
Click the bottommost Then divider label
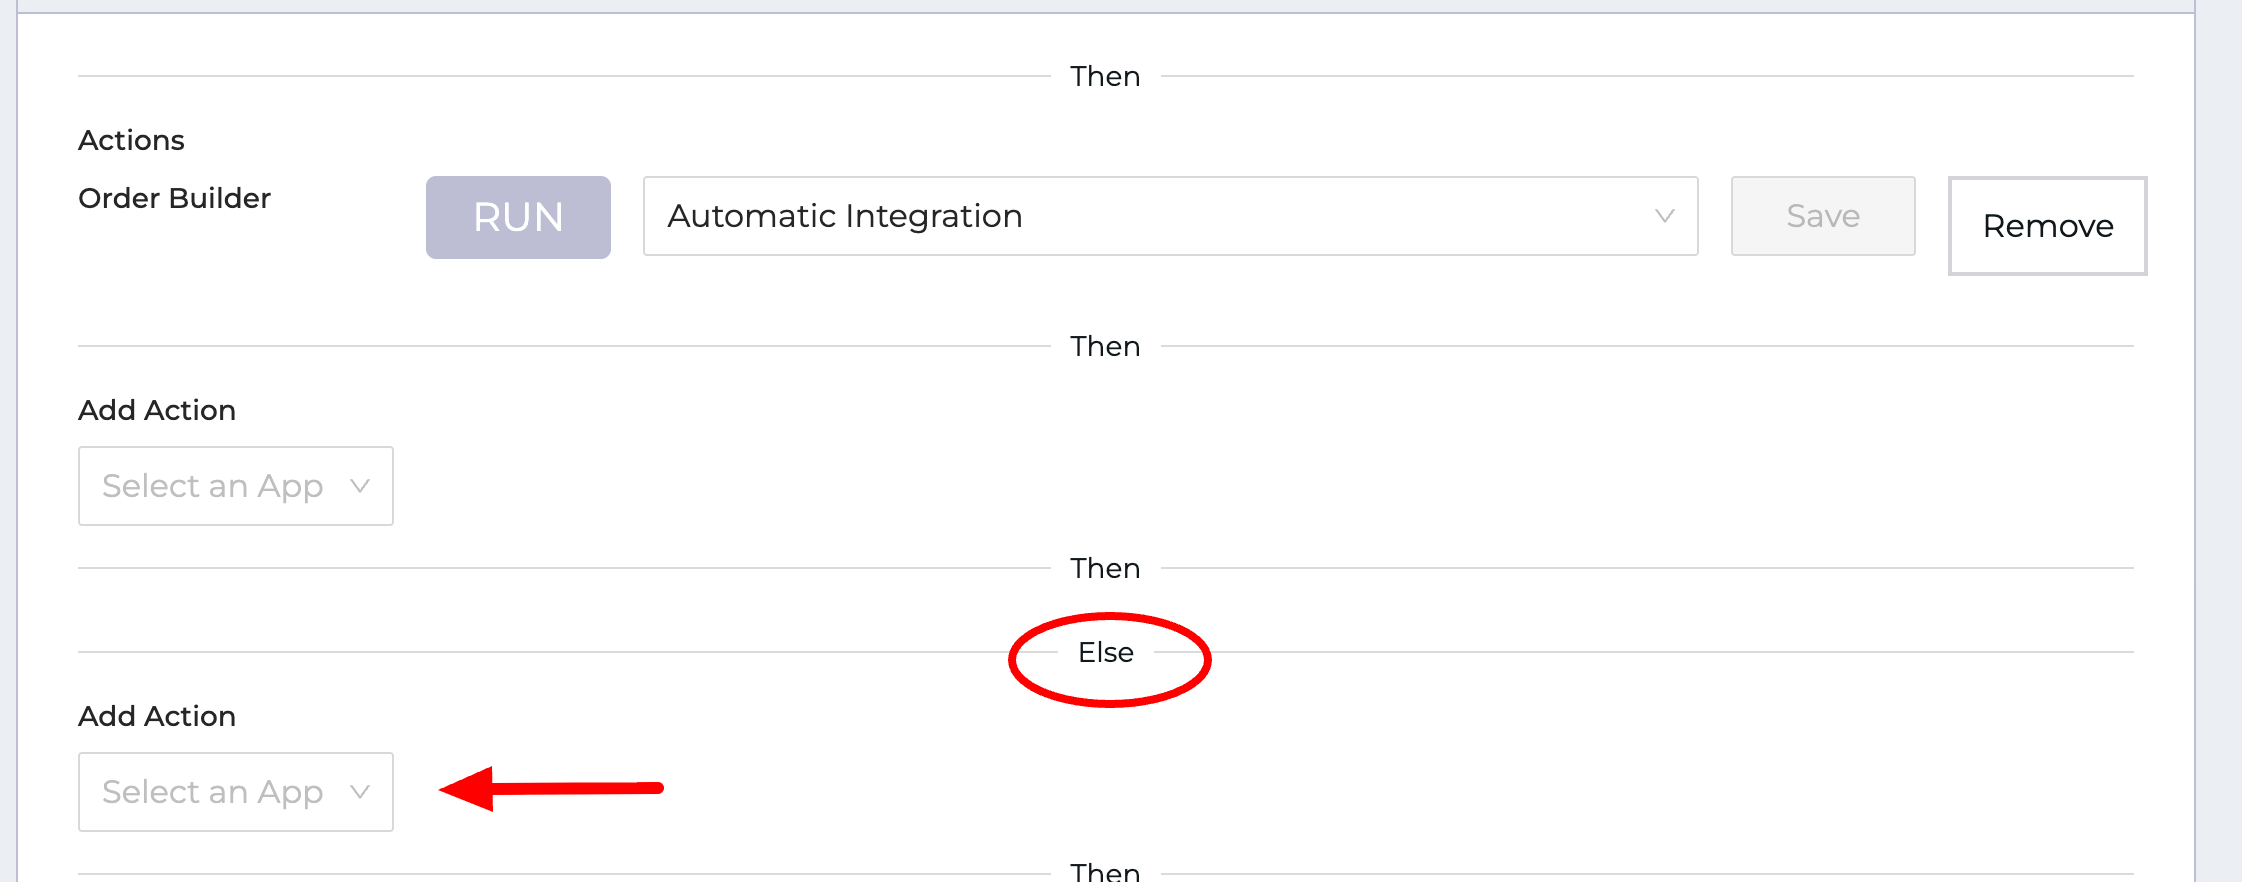coord(1105,871)
